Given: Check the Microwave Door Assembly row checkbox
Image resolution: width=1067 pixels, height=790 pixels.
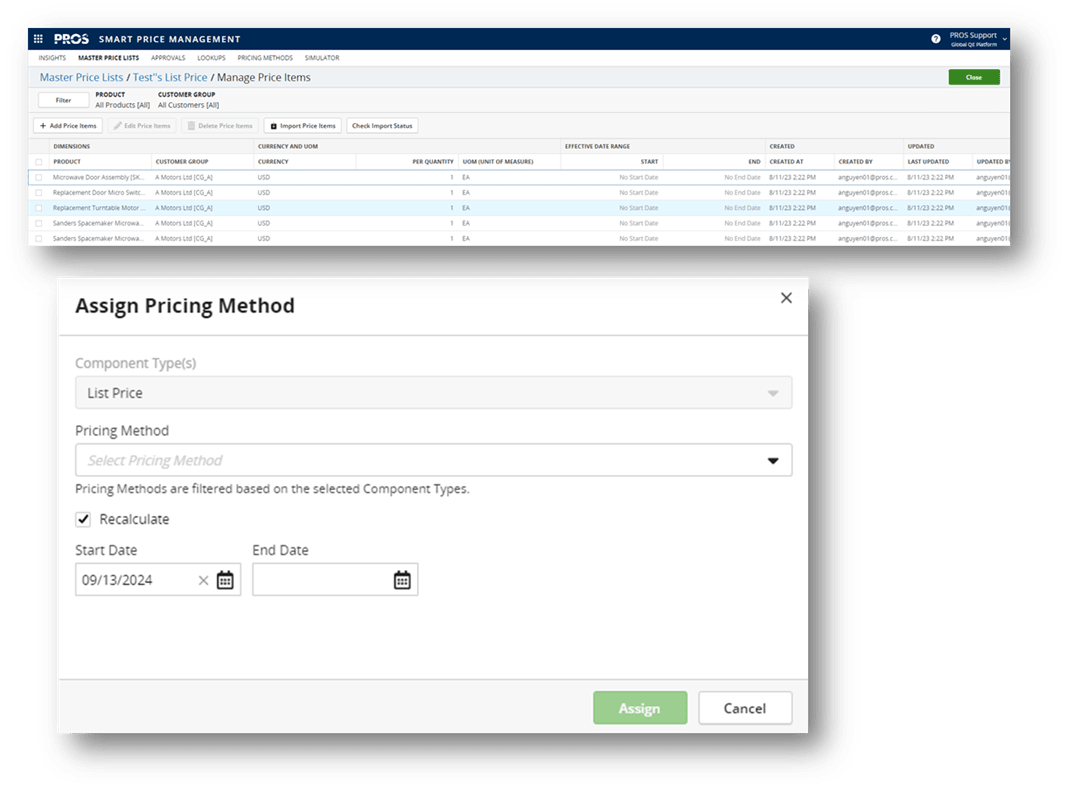Looking at the screenshot, I should [41, 177].
